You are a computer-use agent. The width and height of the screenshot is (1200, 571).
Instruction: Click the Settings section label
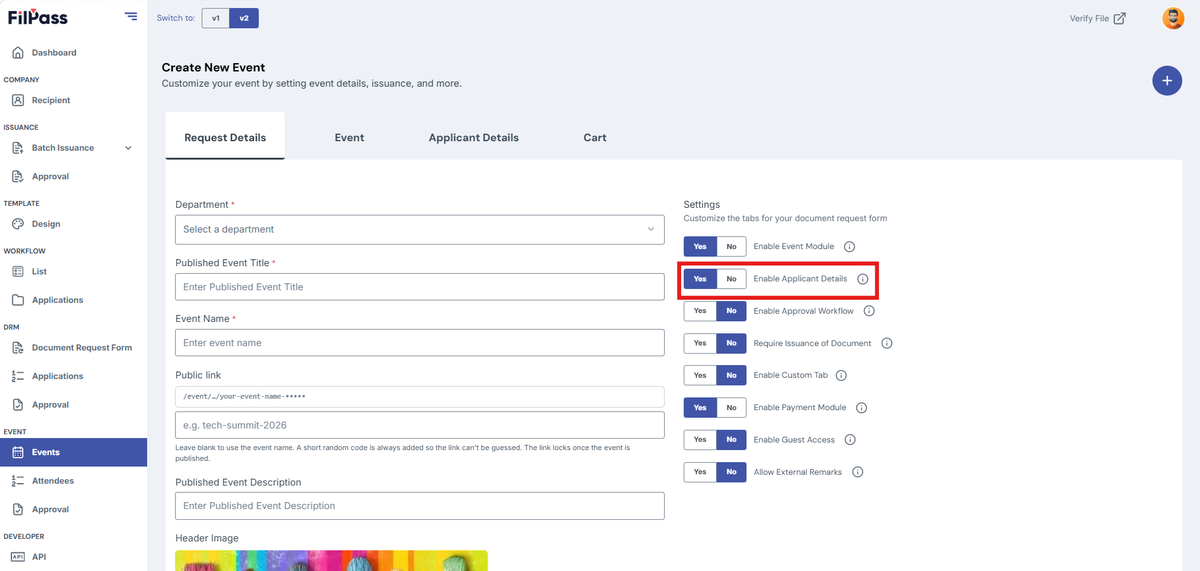tap(702, 204)
